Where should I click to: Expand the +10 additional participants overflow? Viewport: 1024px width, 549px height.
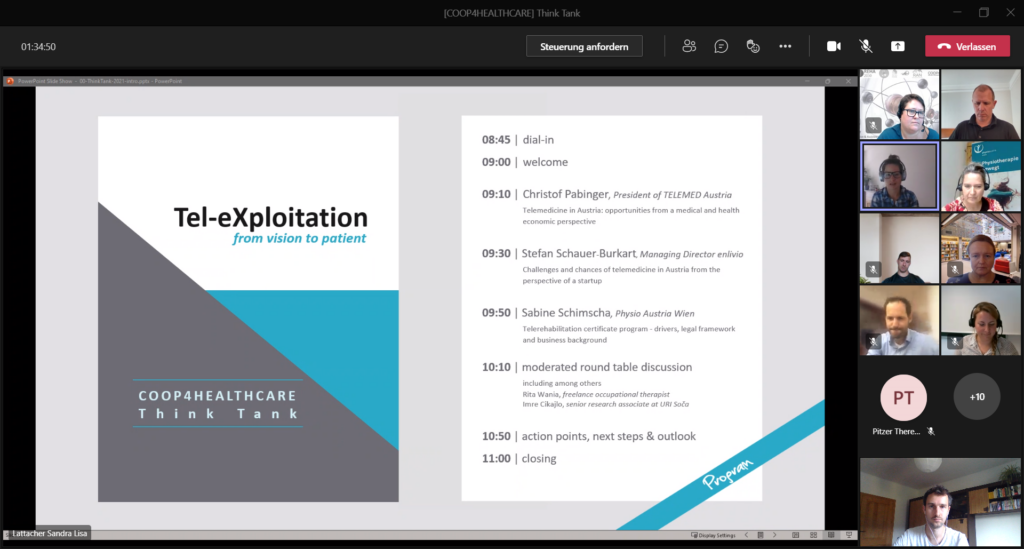(976, 397)
